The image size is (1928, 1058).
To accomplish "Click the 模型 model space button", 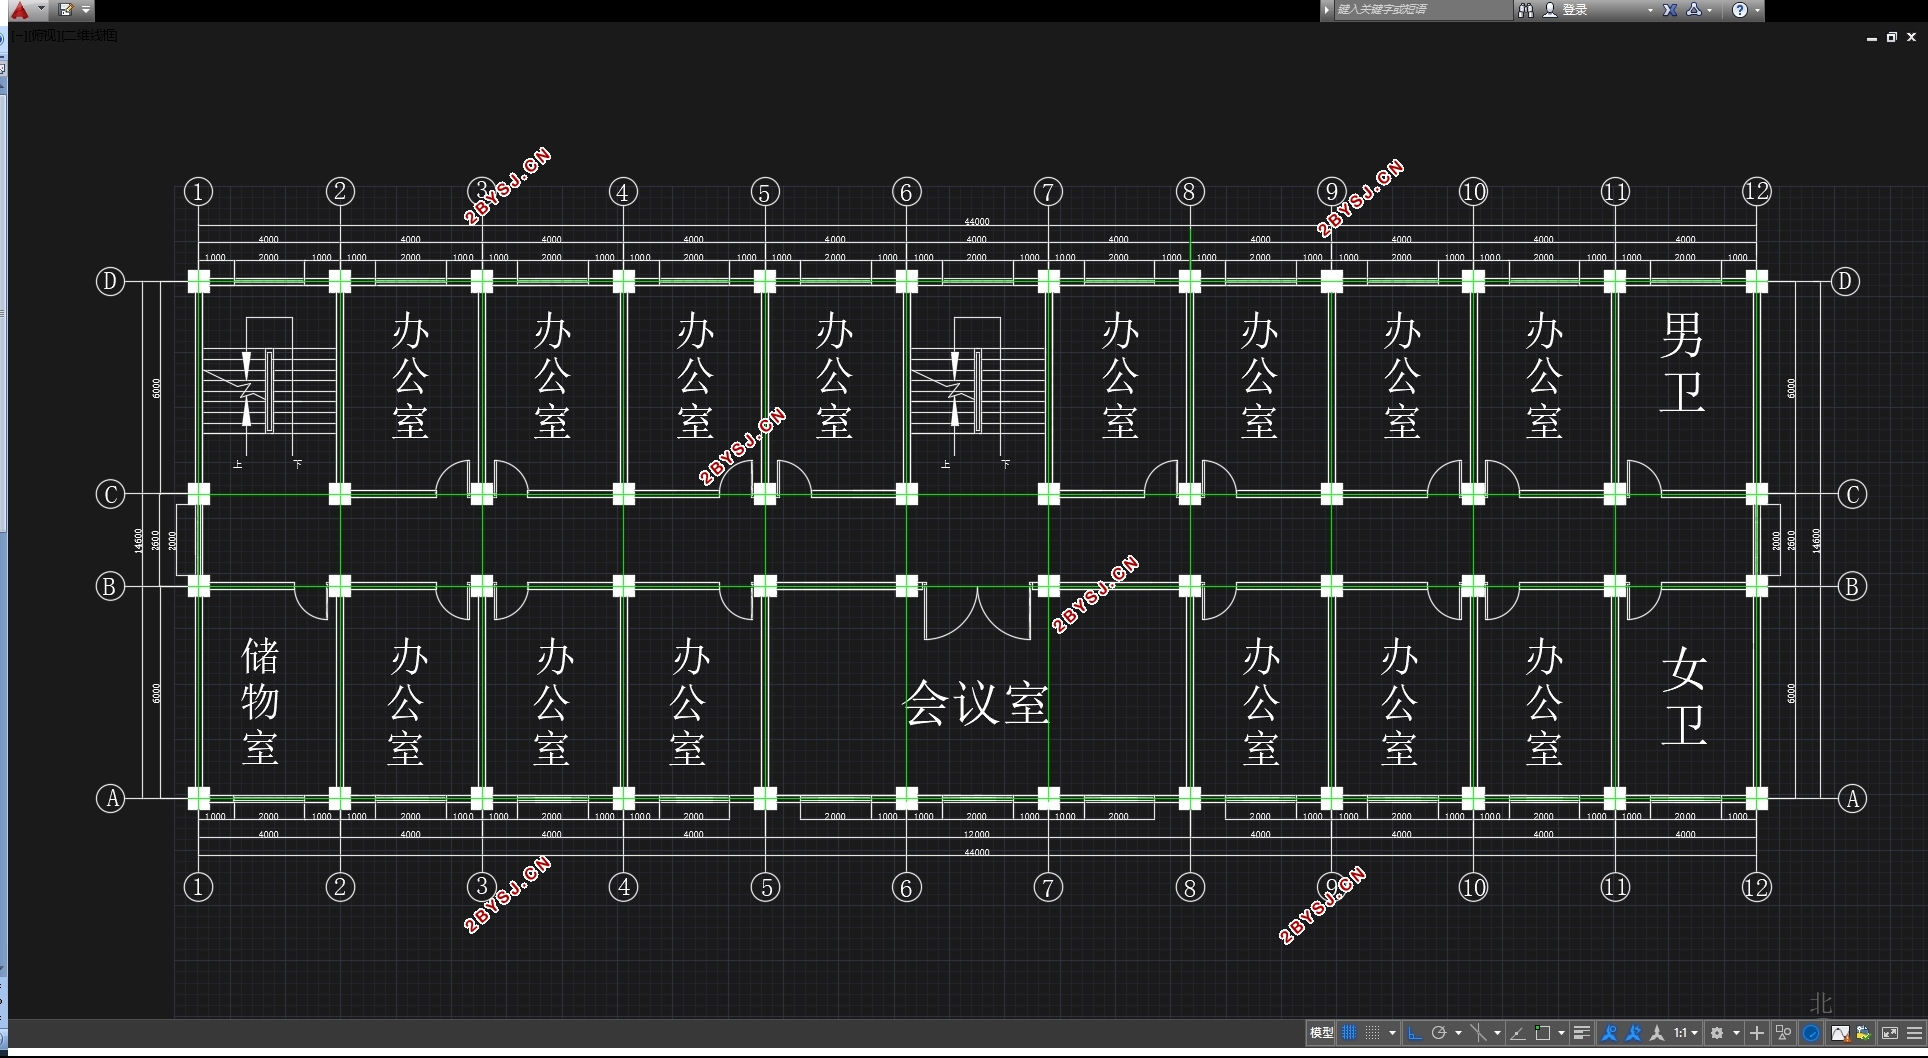I will [1321, 1033].
